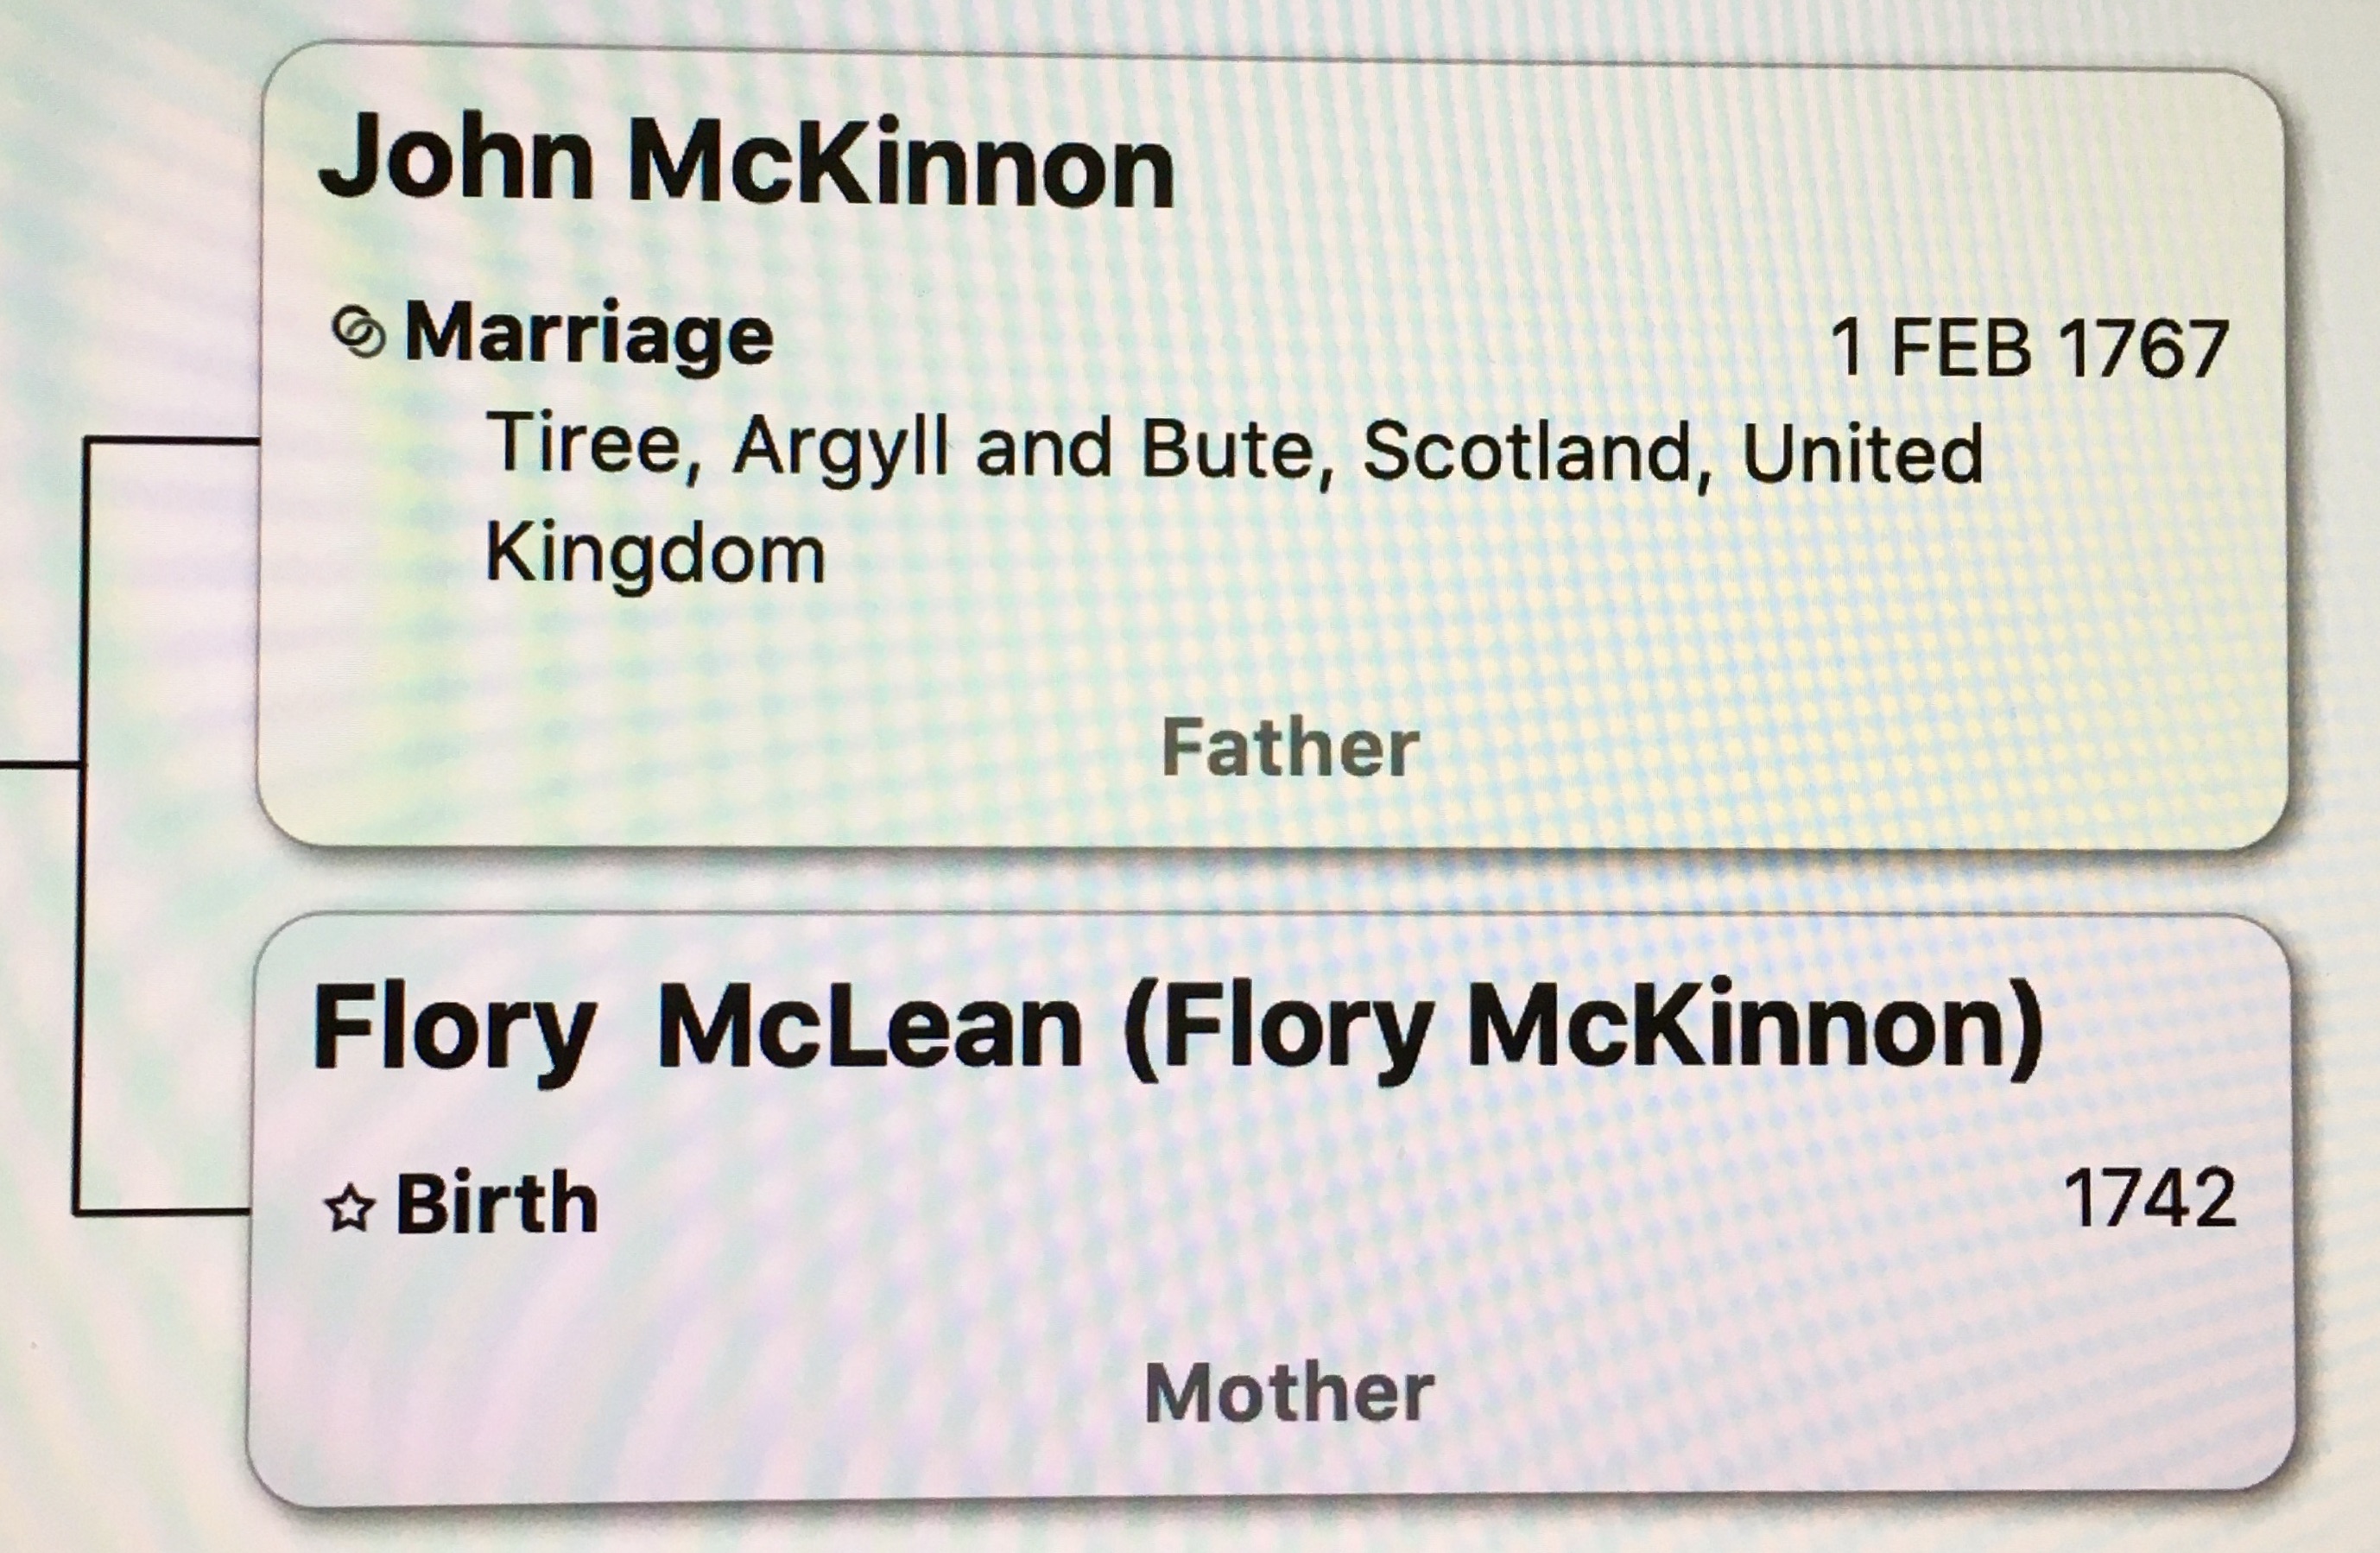This screenshot has width=2380, height=1553.
Task: Select the Birth event label
Action: tap(497, 1204)
